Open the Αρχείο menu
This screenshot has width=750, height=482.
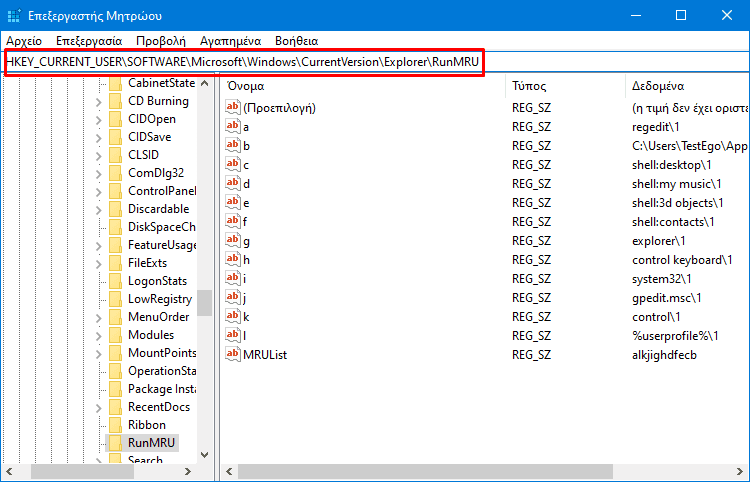[24, 41]
